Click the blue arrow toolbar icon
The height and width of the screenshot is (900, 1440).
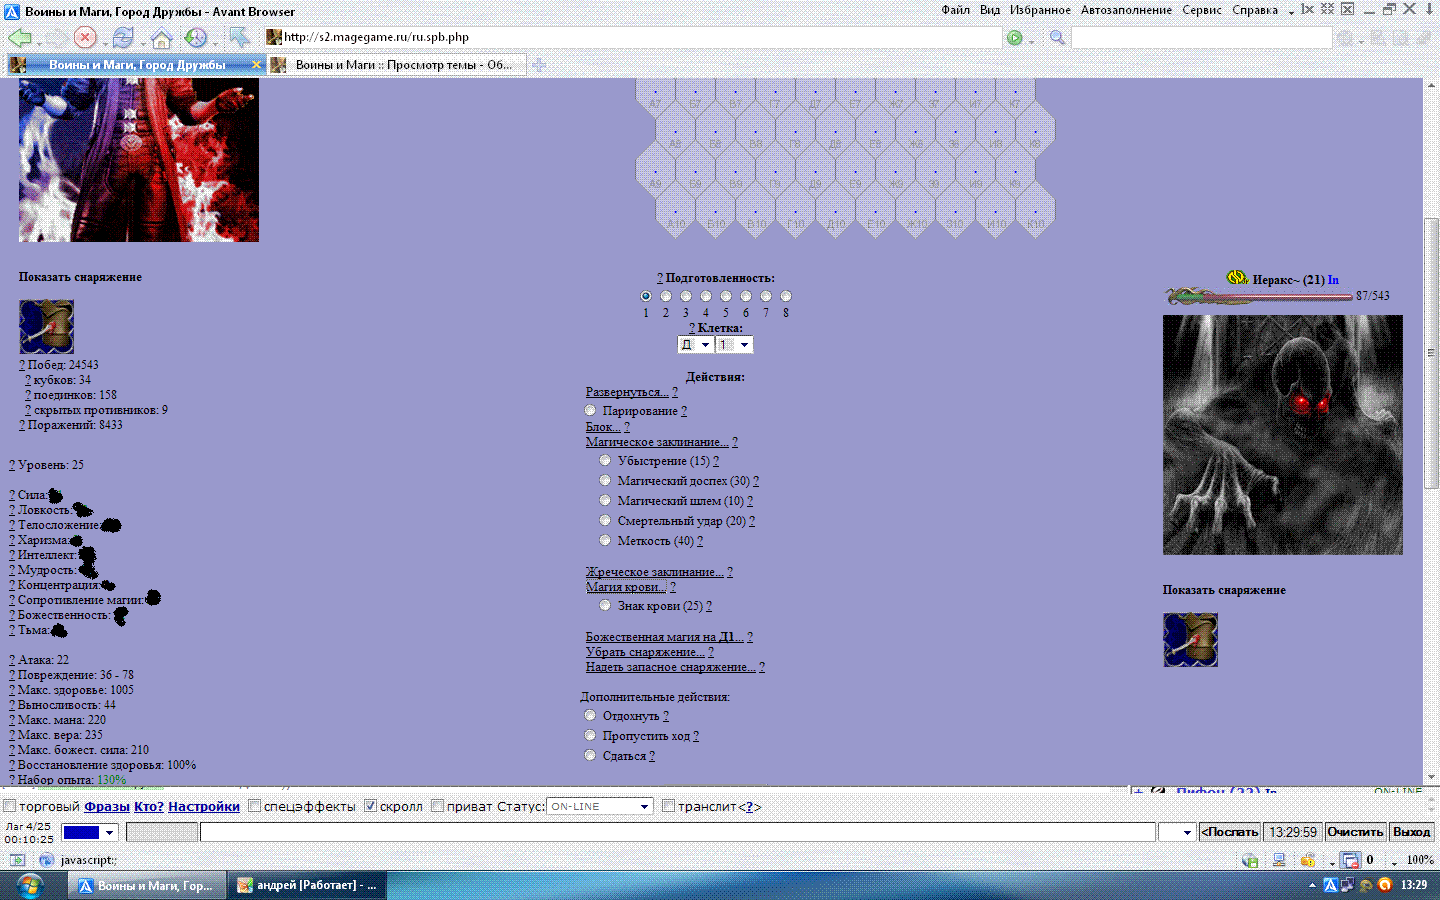(x=239, y=38)
